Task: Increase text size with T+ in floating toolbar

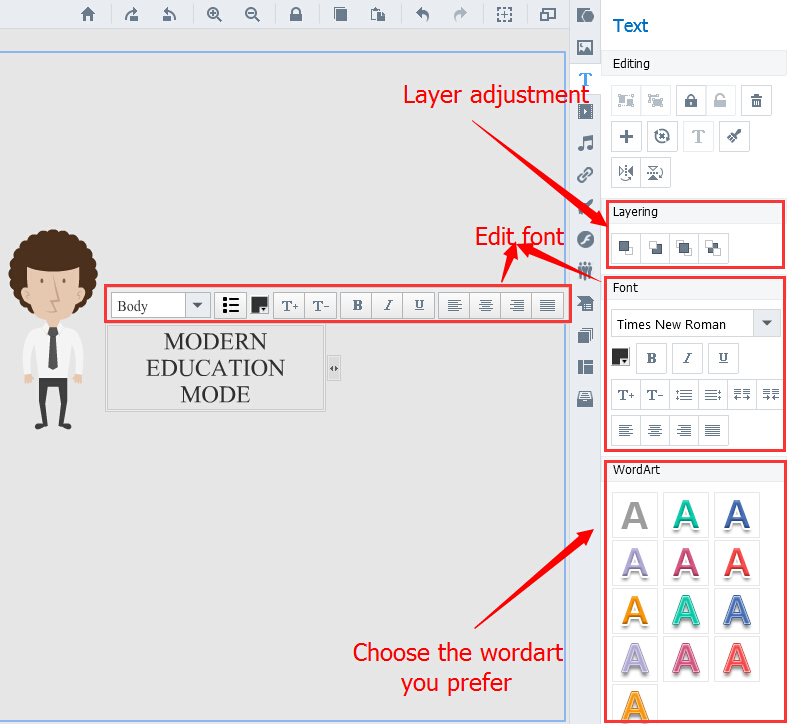Action: (x=290, y=305)
